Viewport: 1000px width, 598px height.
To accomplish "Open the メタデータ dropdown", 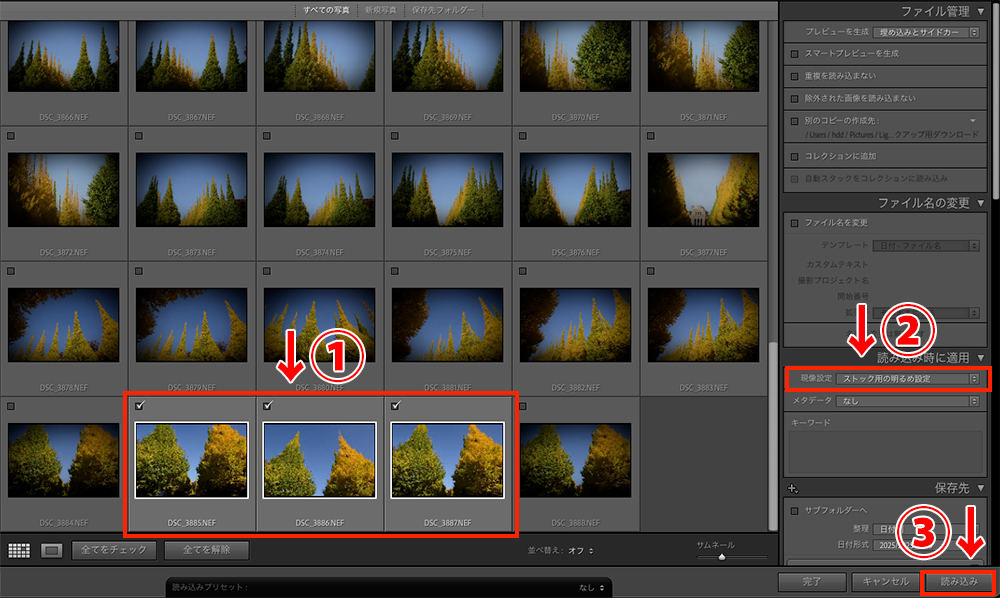I will (x=907, y=401).
